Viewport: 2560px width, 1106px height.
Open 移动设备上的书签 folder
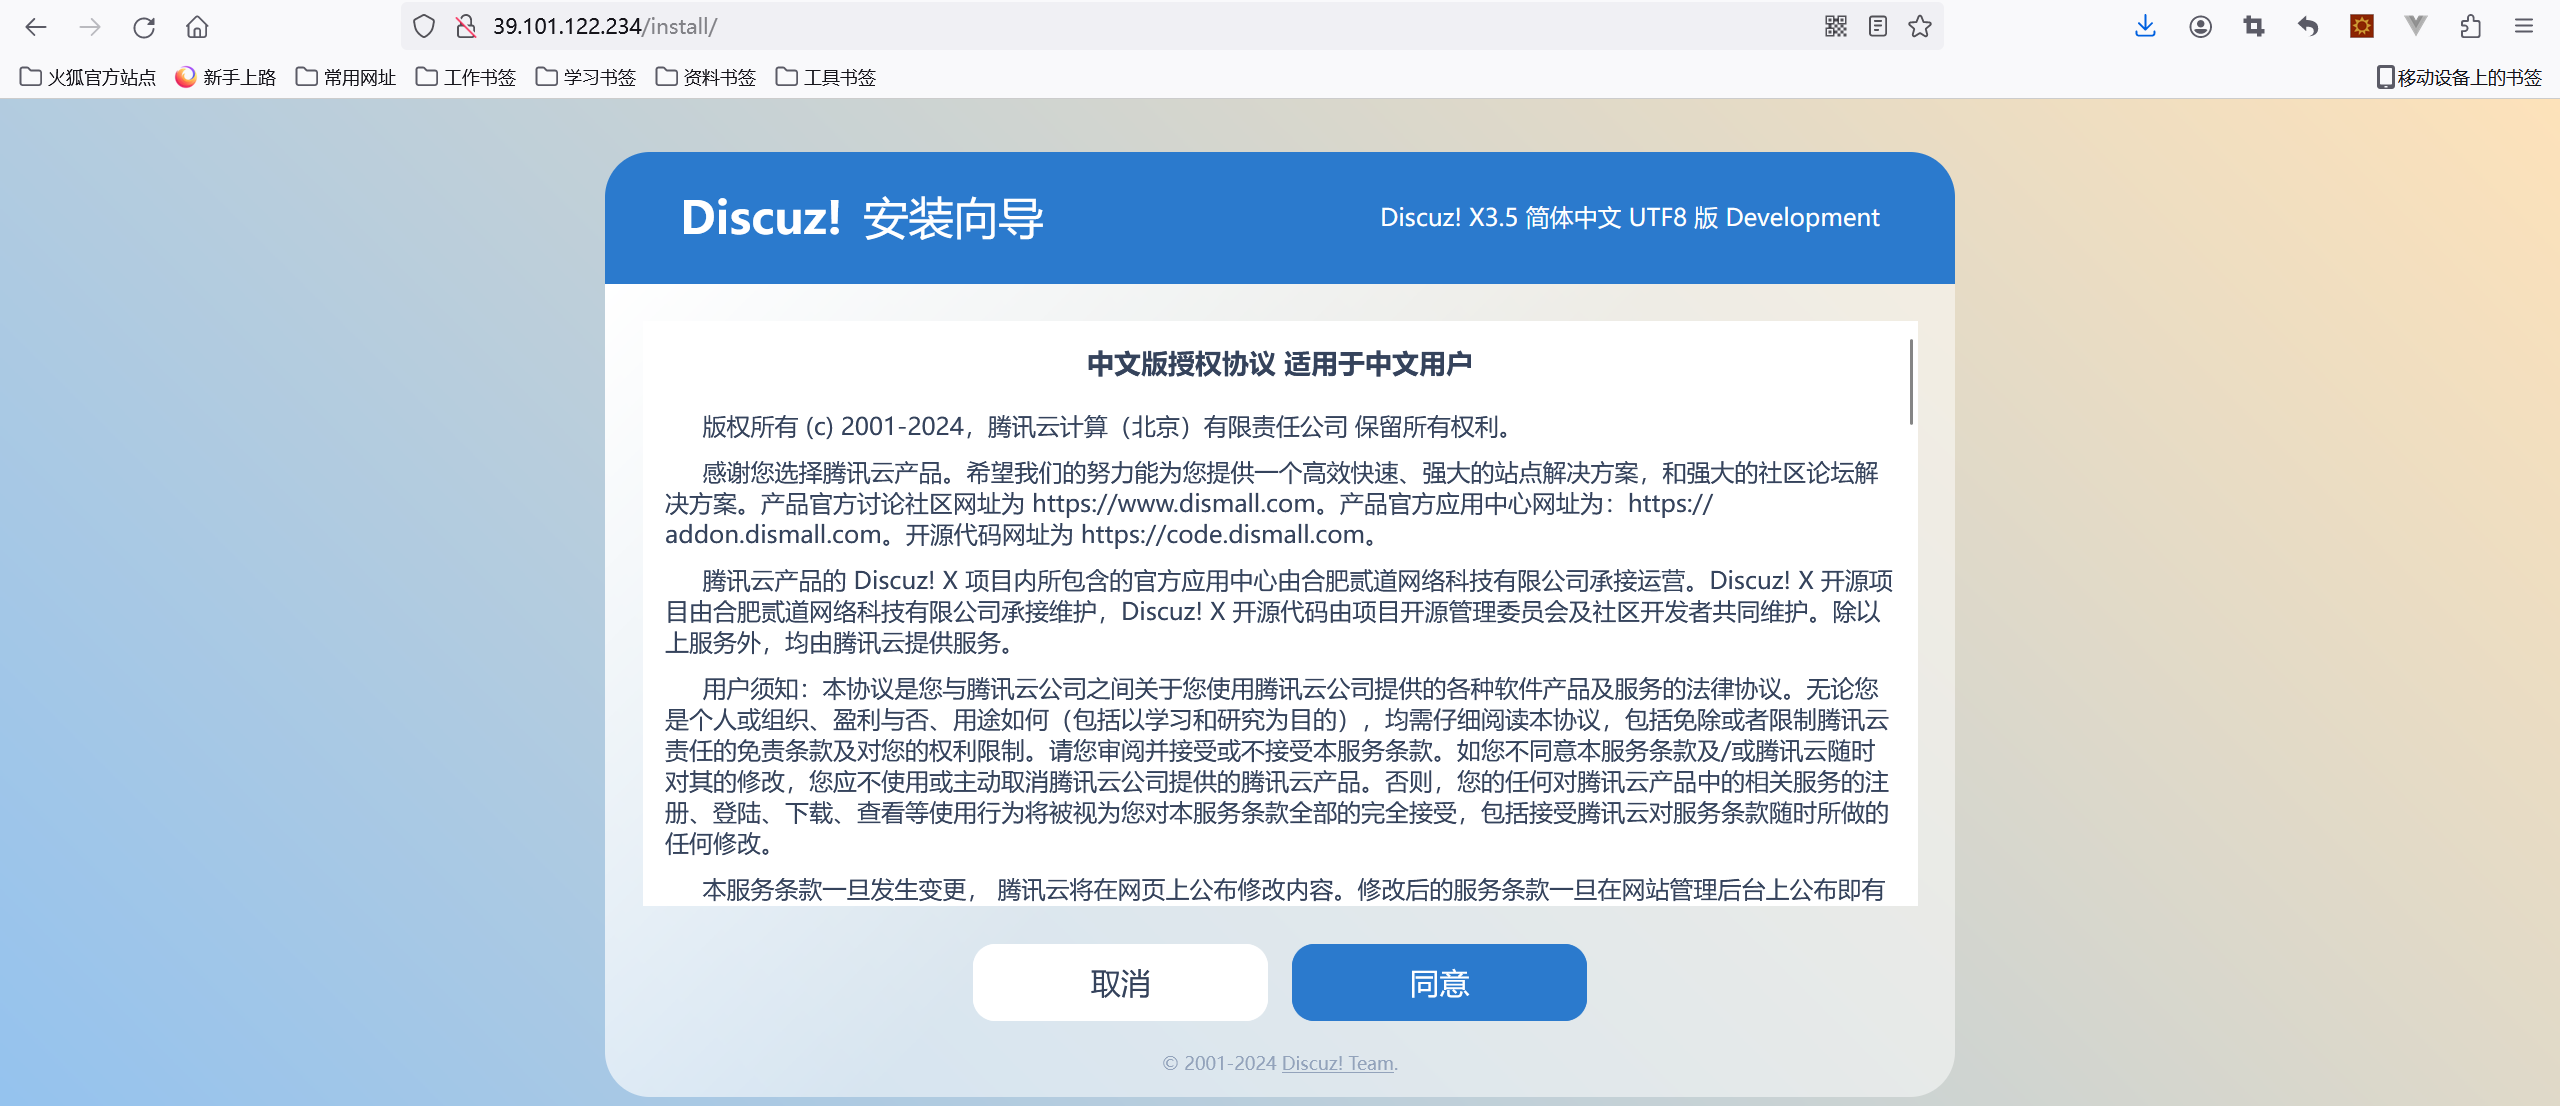pyautogui.click(x=2459, y=77)
